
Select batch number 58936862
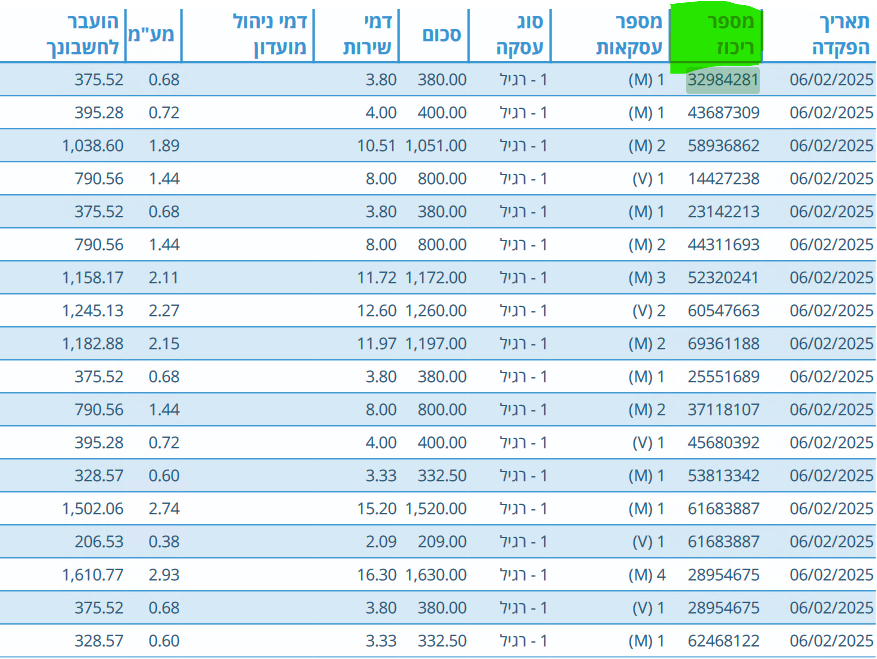point(723,146)
